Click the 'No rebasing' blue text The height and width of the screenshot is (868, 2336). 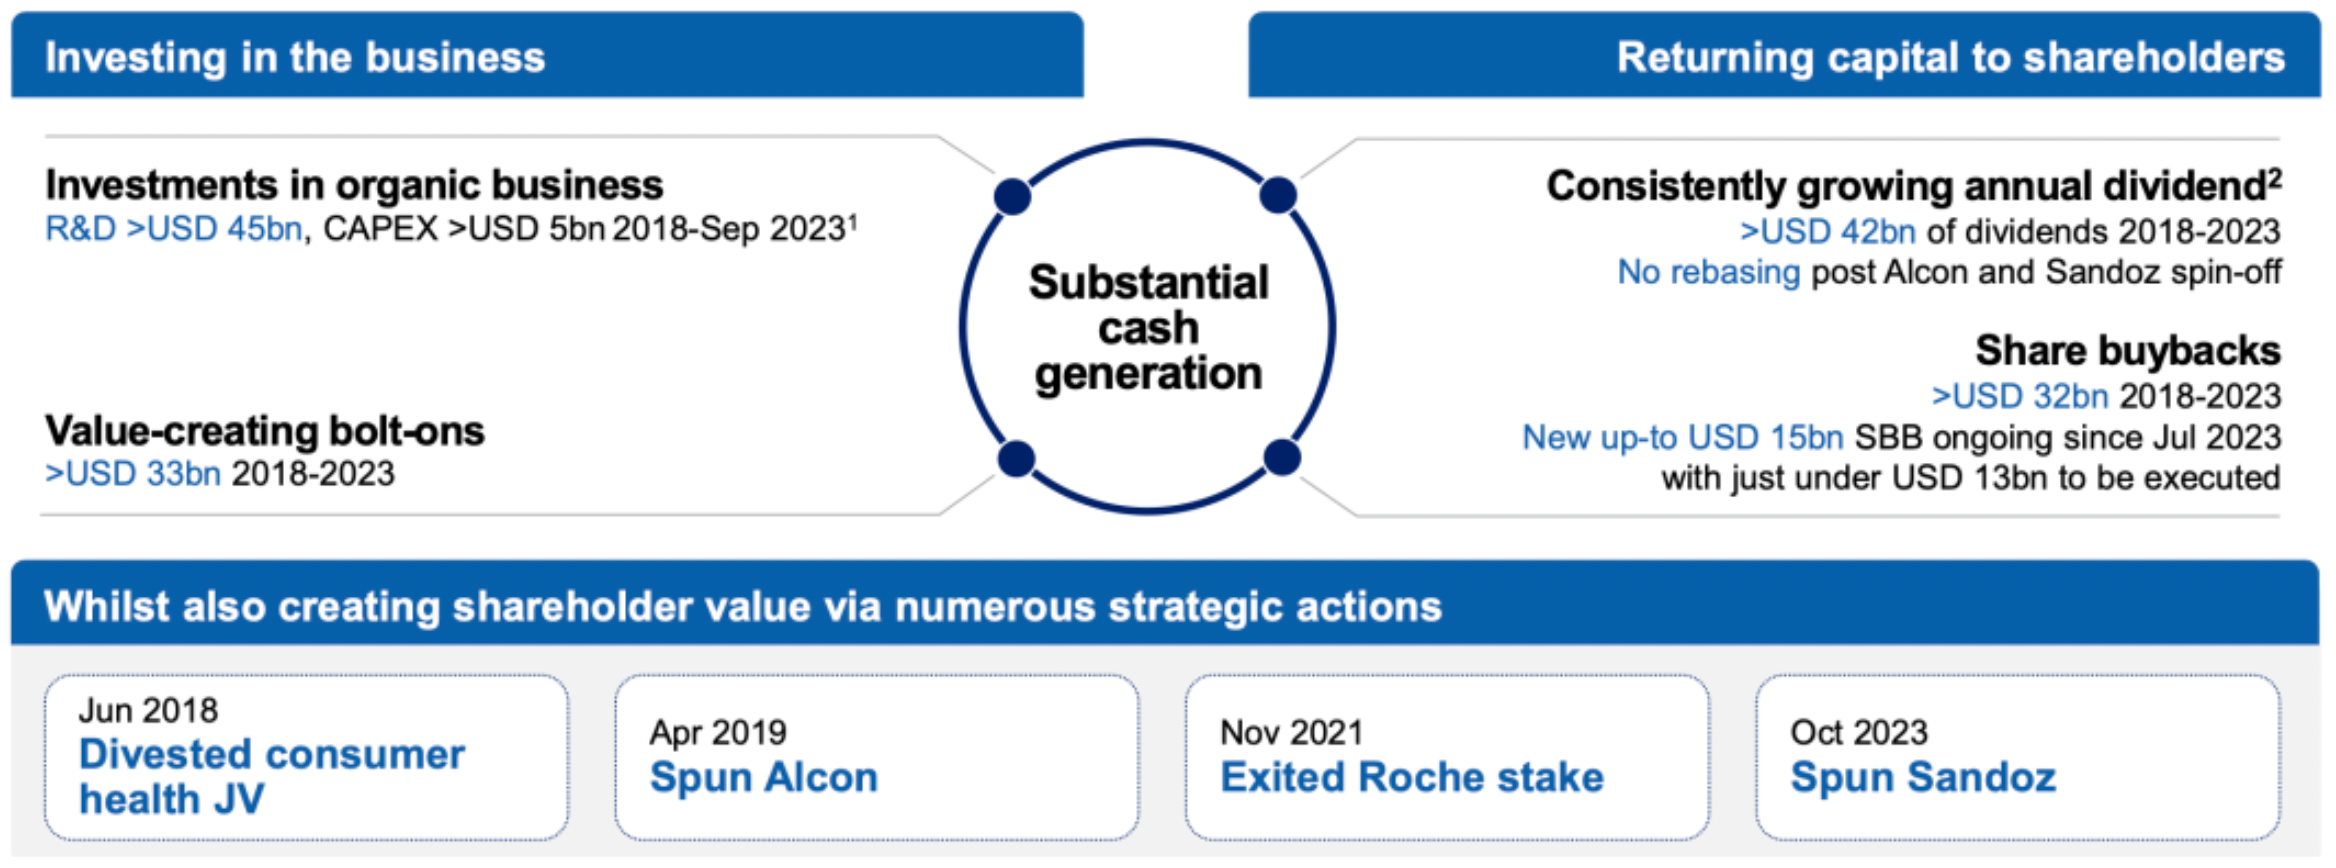coord(1708,272)
